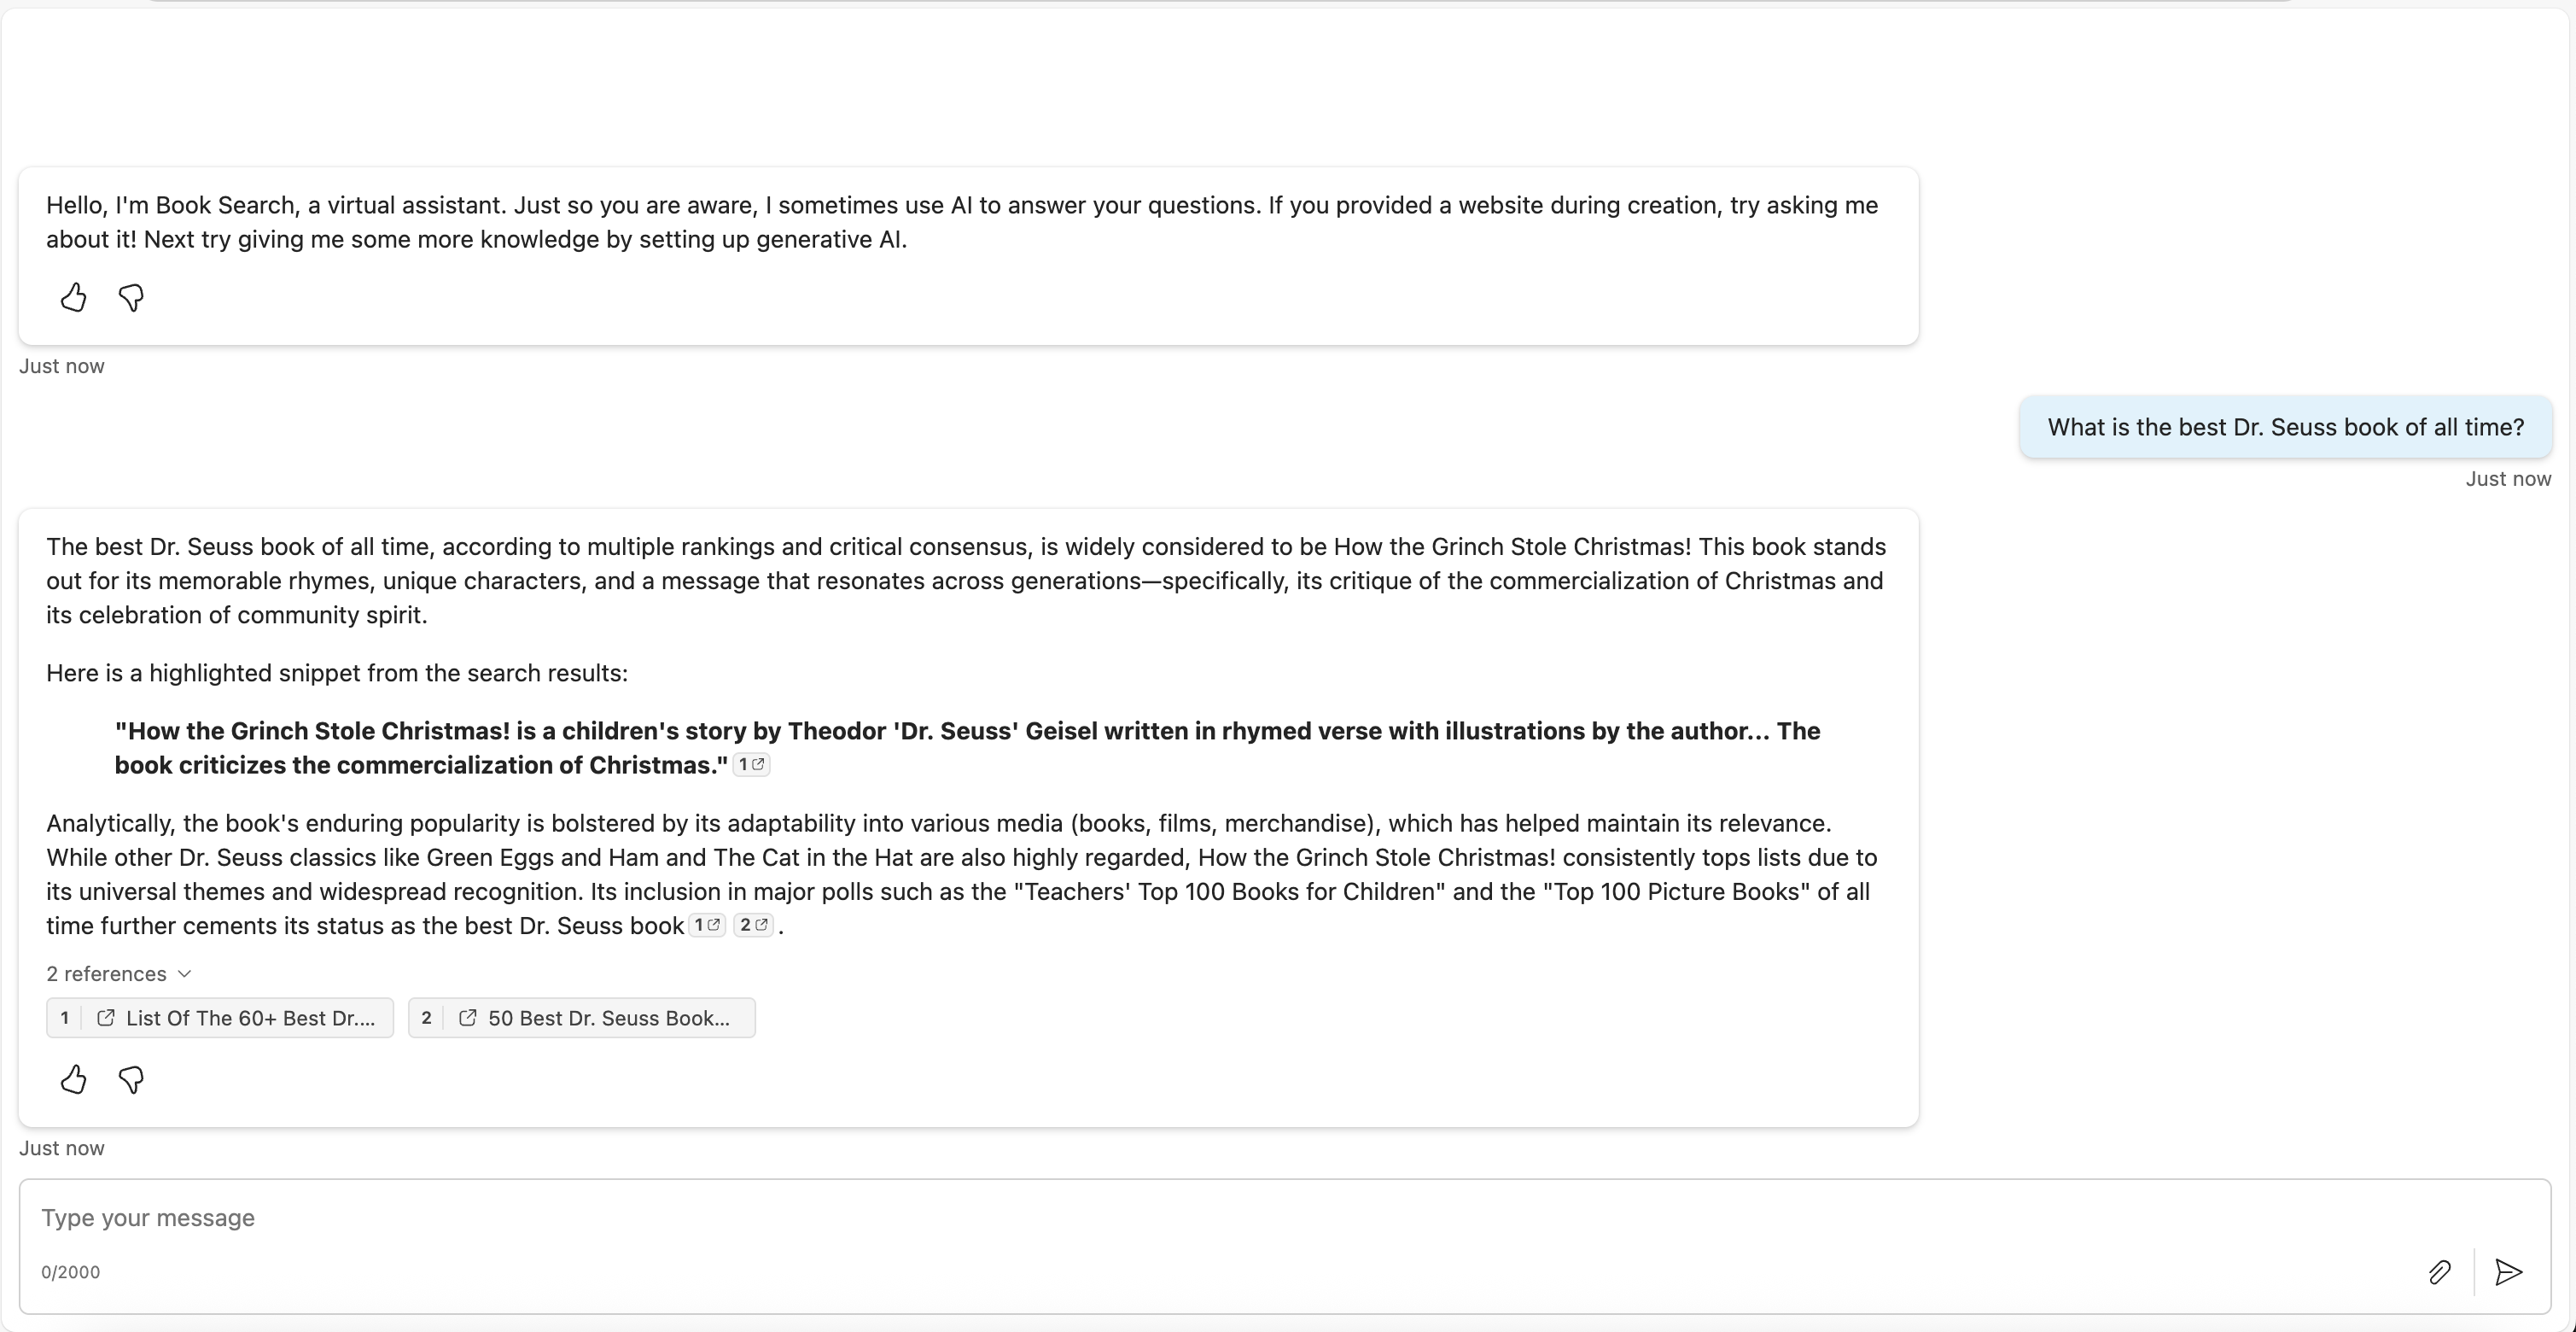
Task: Collapse the "2 references" chevron
Action: tap(185, 974)
